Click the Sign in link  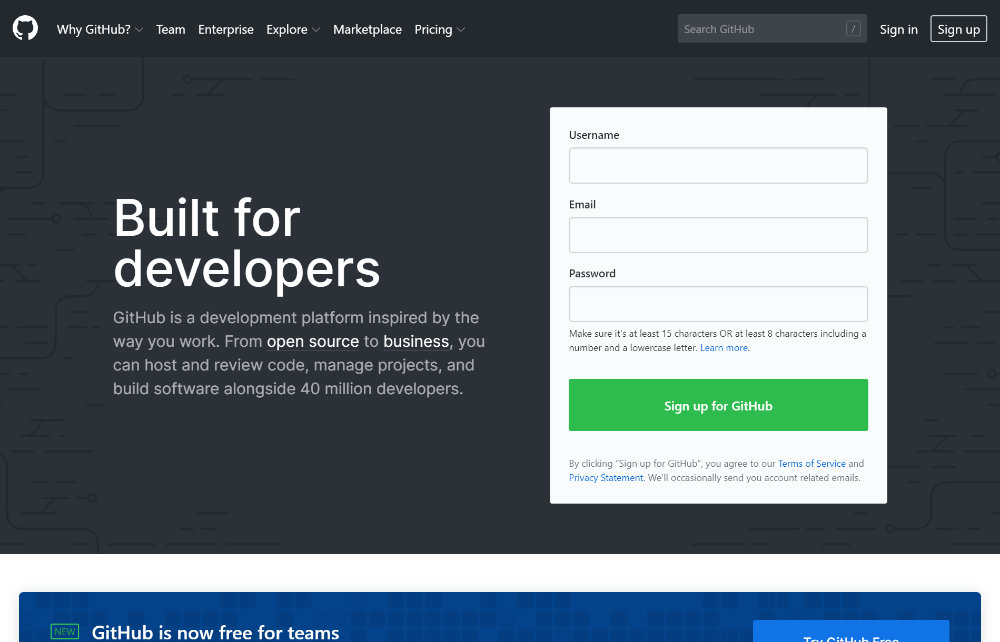point(899,29)
